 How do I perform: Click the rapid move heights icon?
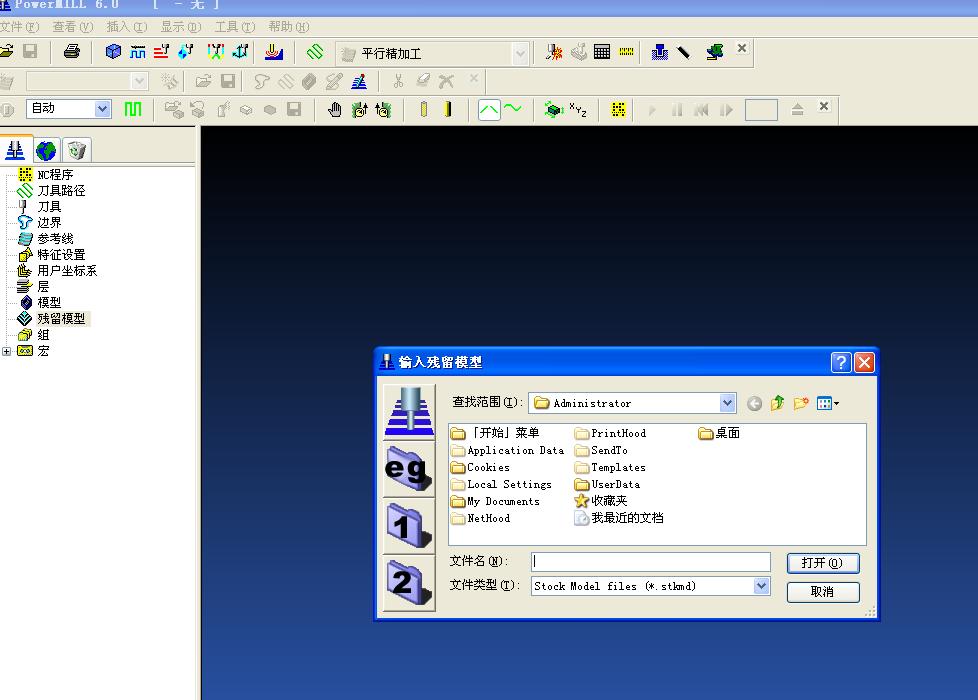138,51
